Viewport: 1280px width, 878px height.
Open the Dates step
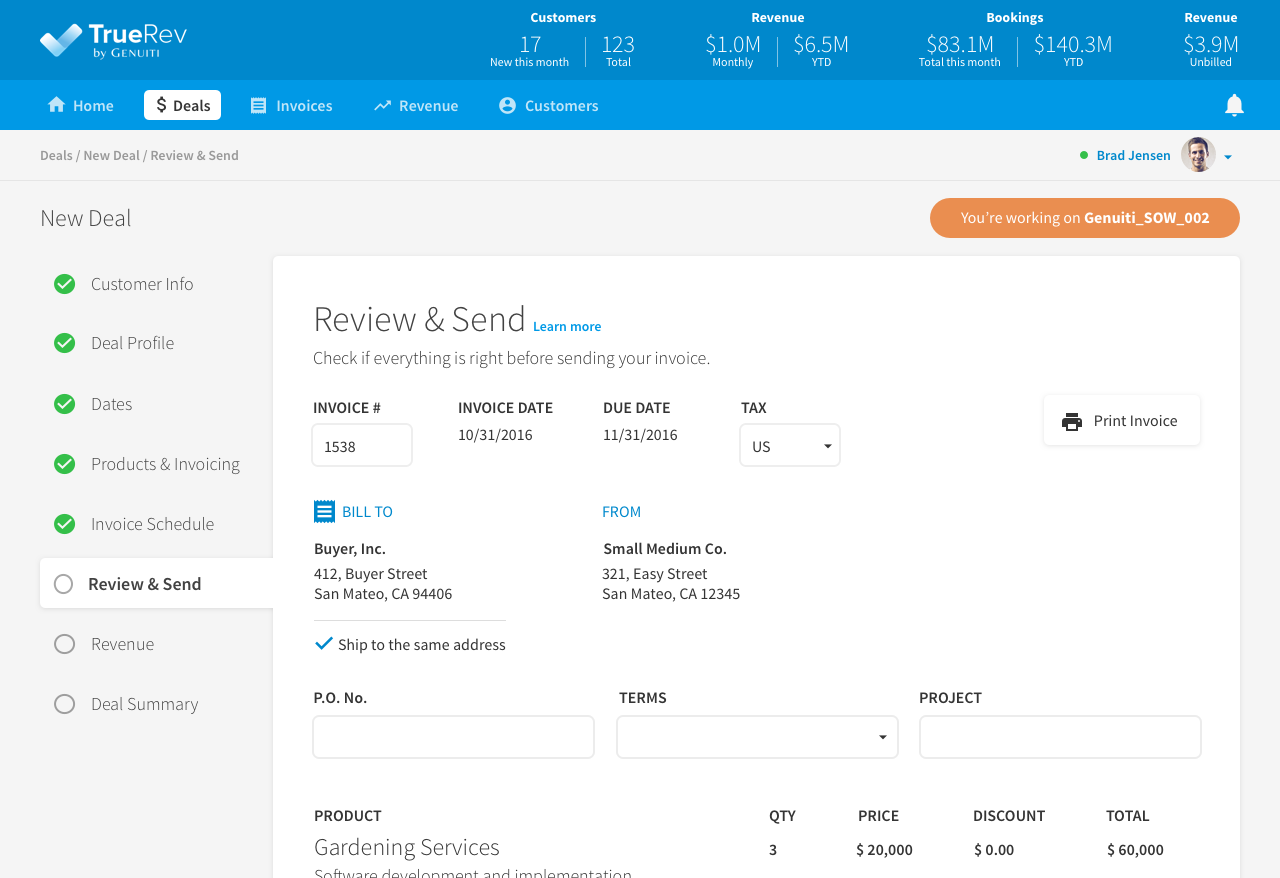pyautogui.click(x=111, y=404)
